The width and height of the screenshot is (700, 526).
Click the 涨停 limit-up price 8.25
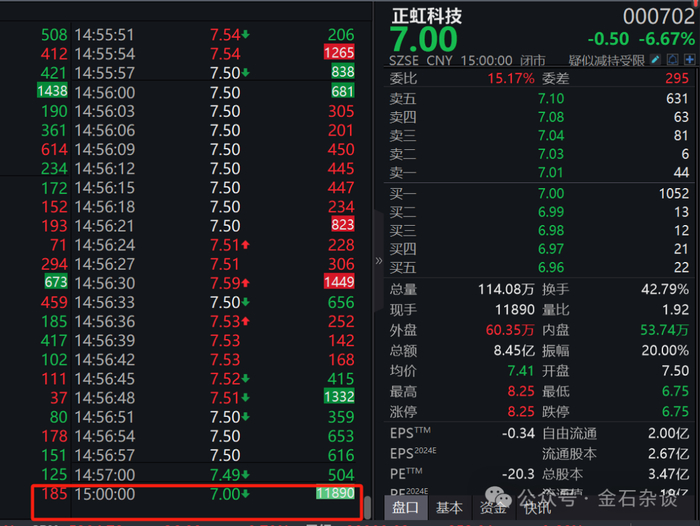pos(521,411)
